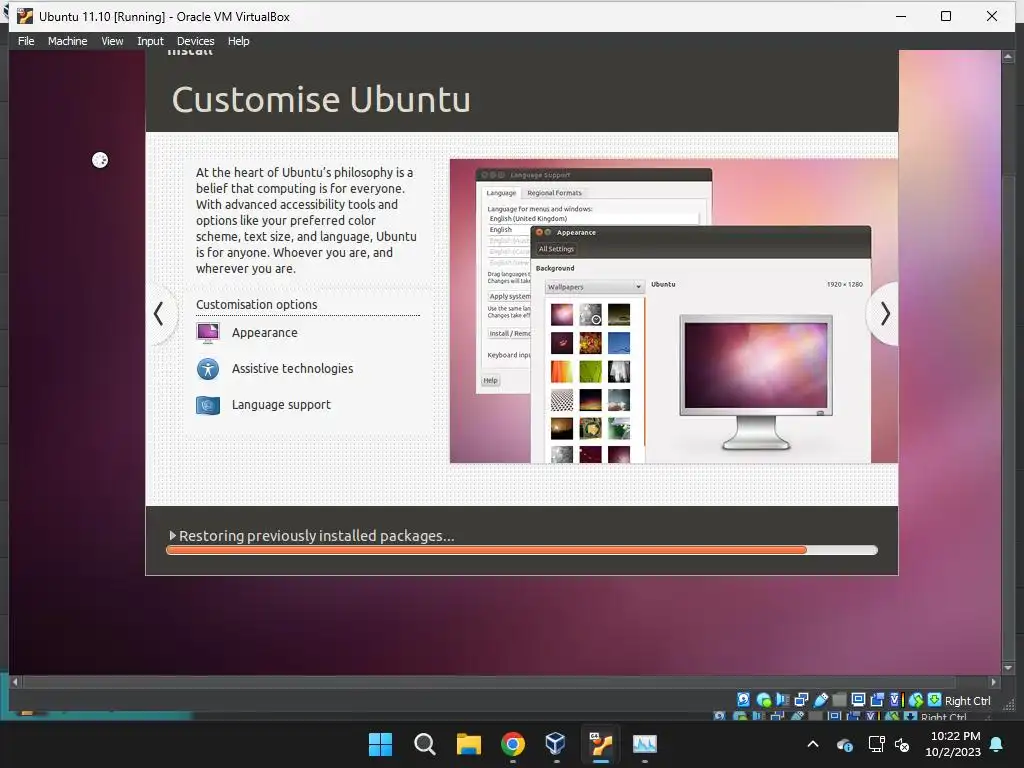Open the Help menu
The image size is (1024, 768).
[x=238, y=41]
